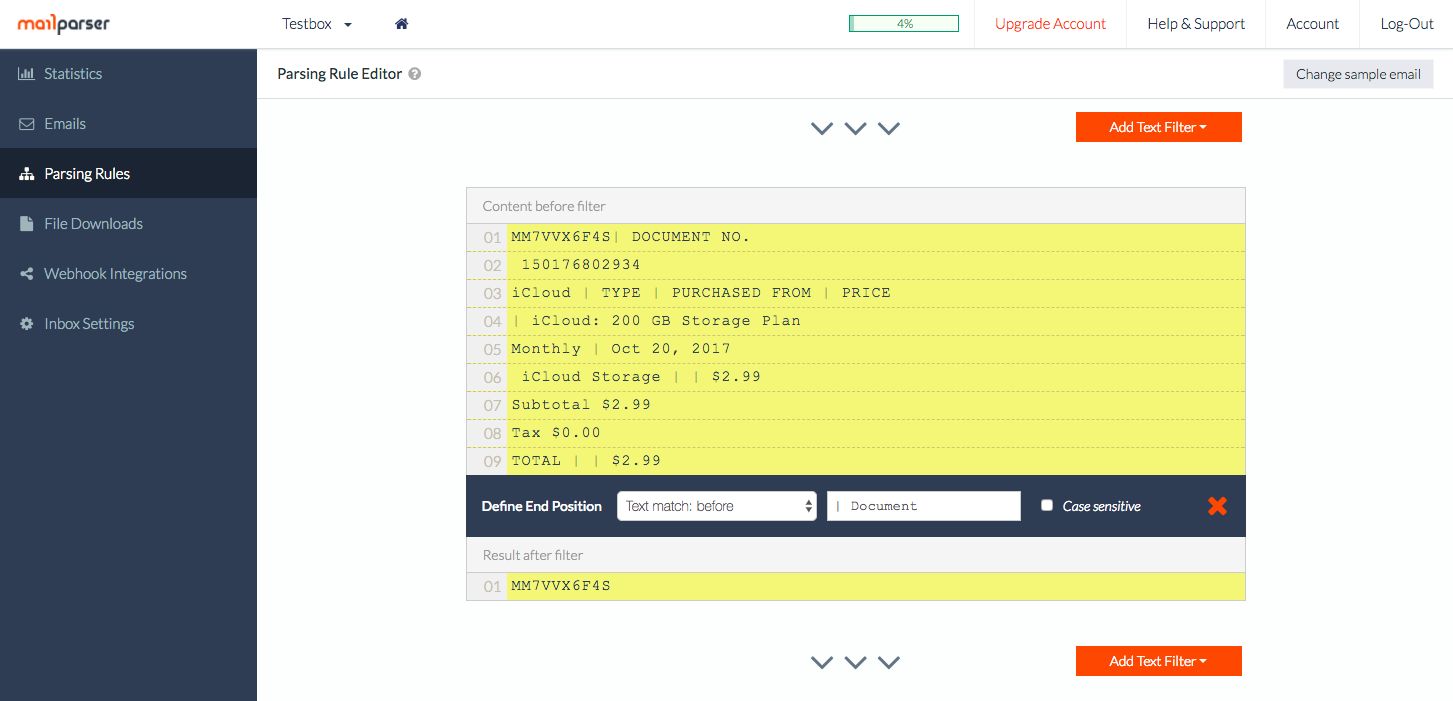Click the Statistics bar chart icon

pyautogui.click(x=27, y=74)
